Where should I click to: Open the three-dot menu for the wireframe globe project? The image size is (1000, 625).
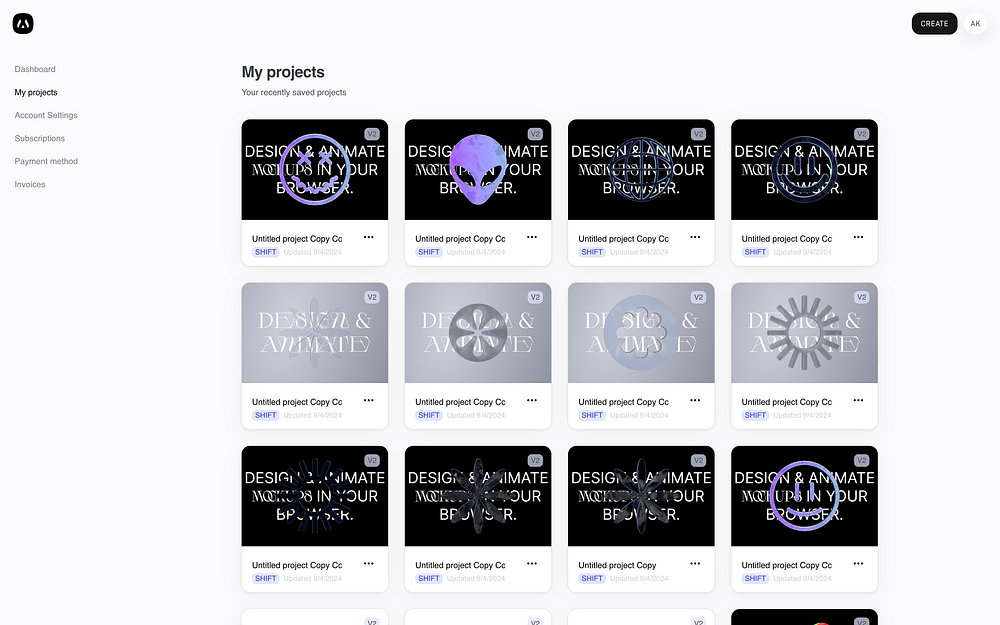(695, 237)
